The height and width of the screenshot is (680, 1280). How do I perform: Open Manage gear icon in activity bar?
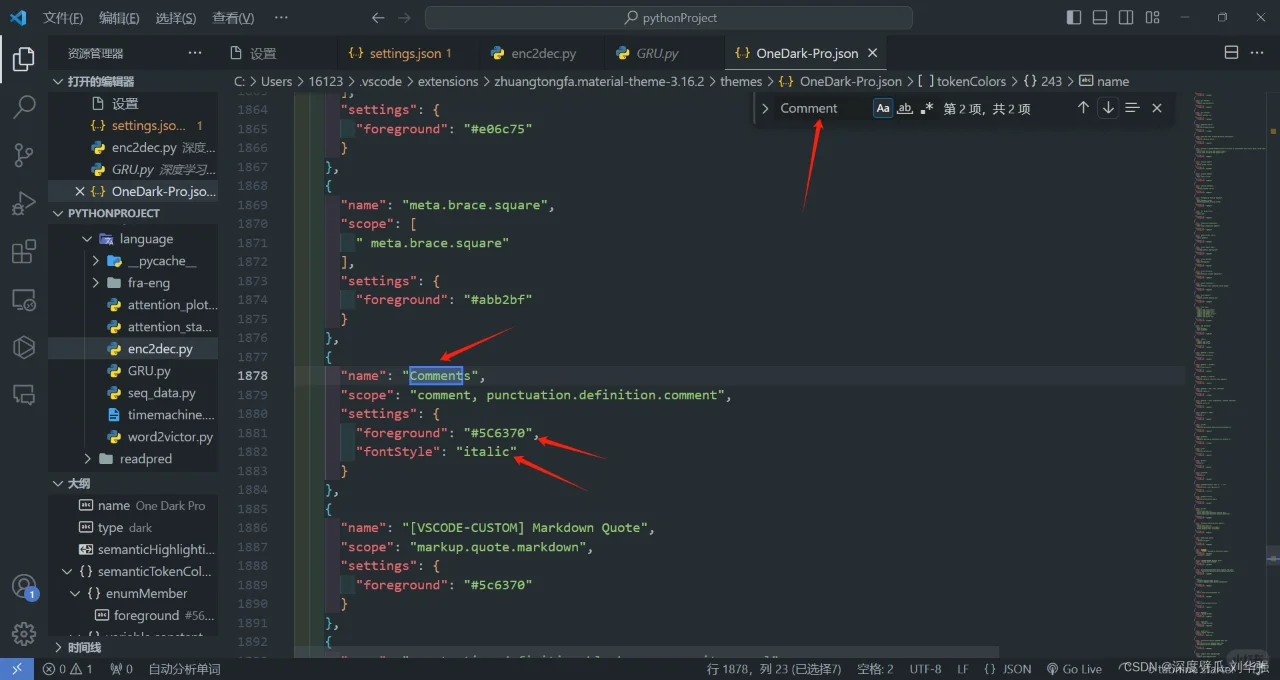[24, 634]
